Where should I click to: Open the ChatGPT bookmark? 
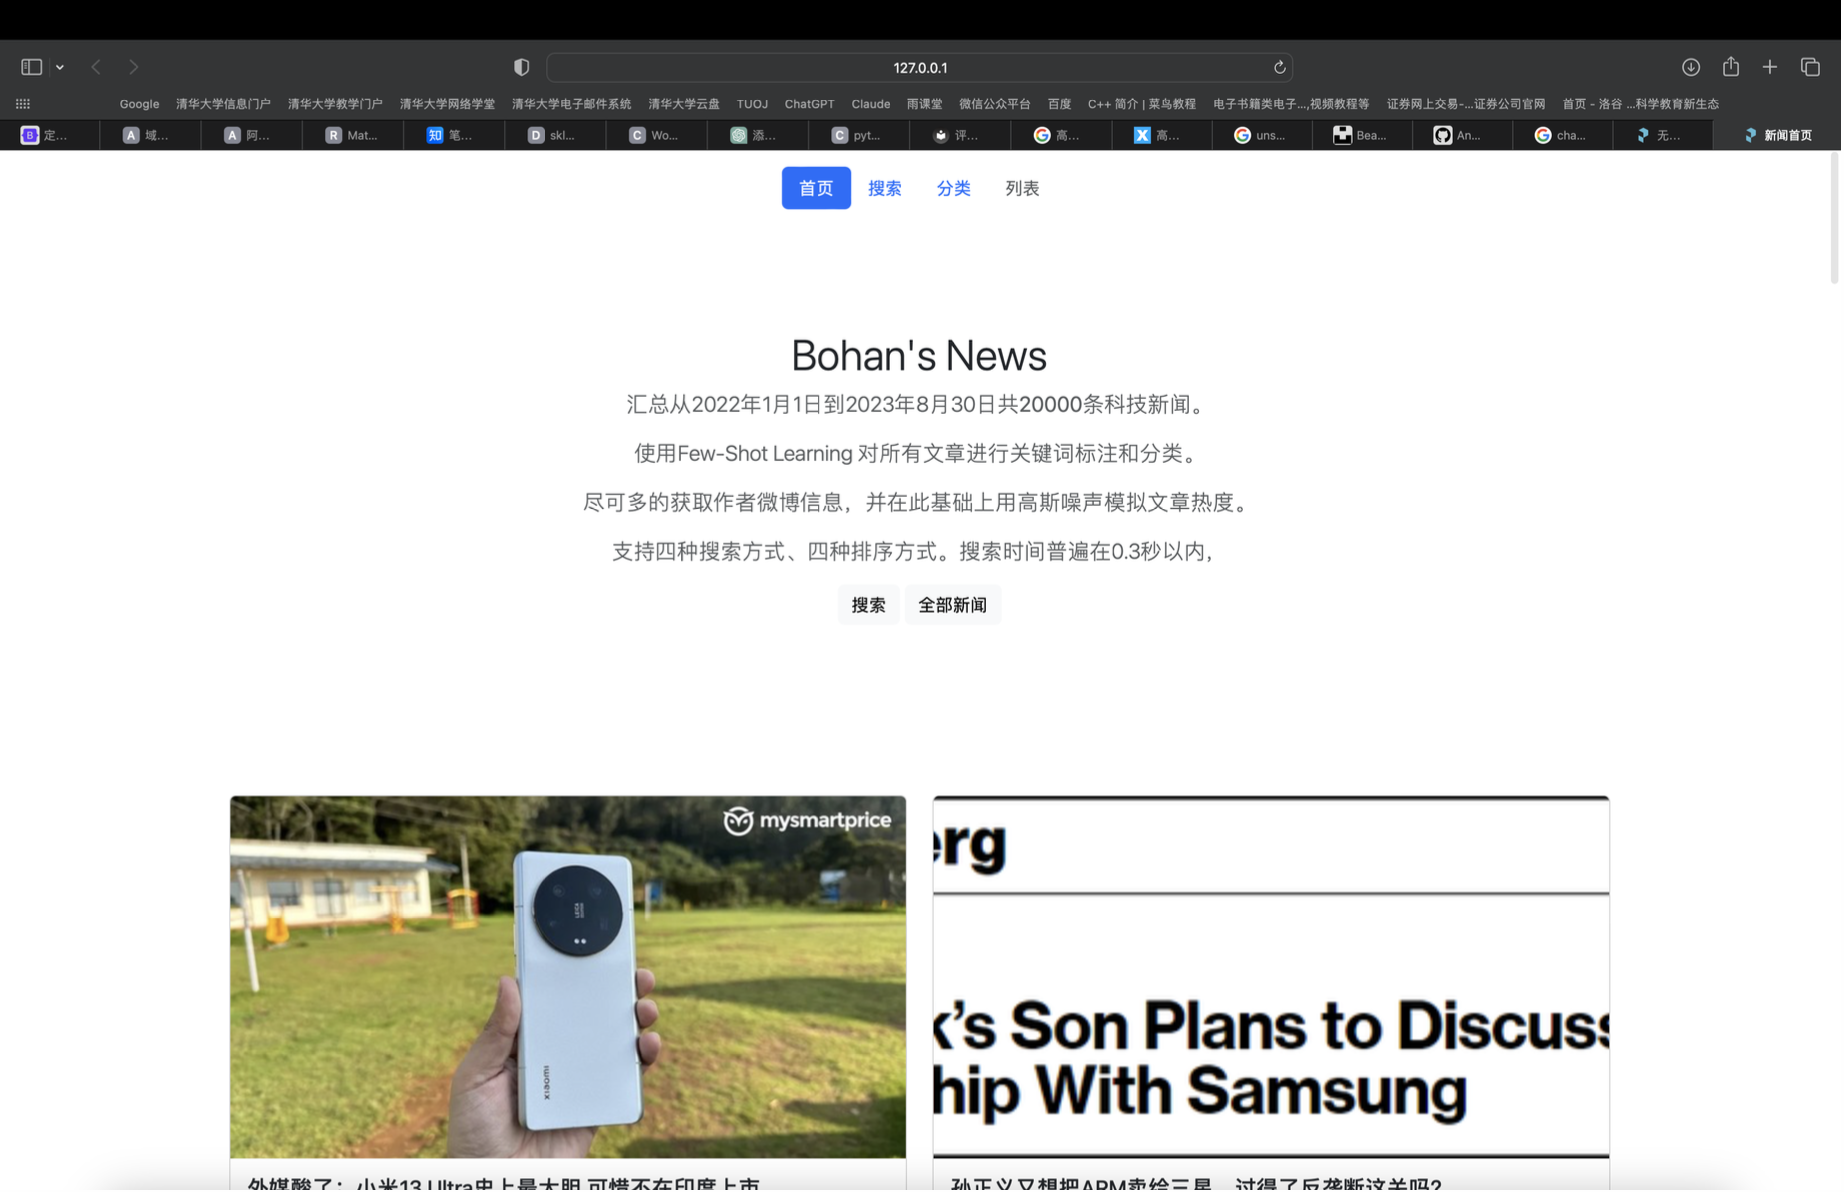tap(809, 104)
